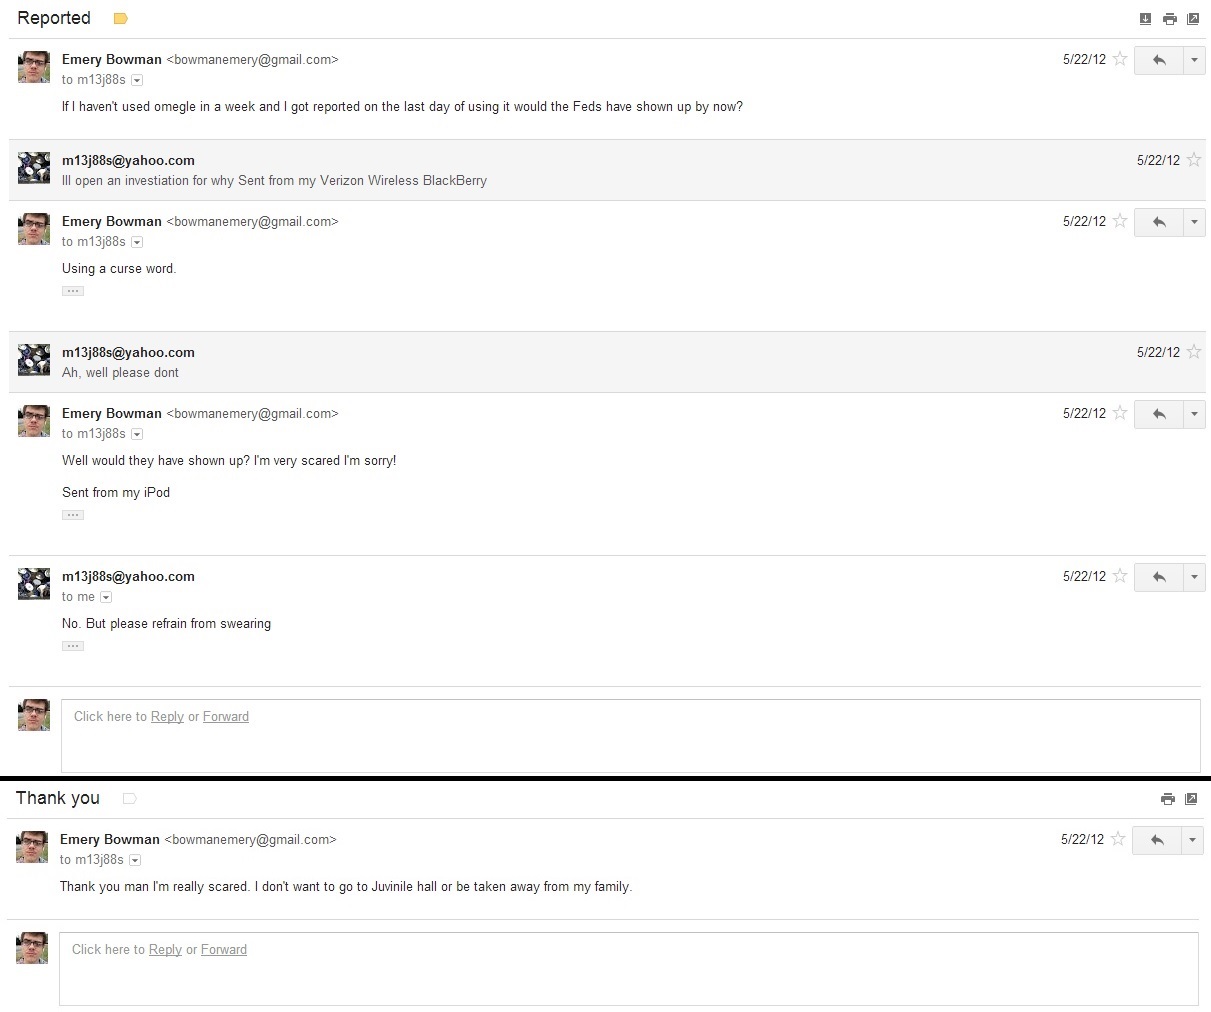Reply to "No. But please refrain from swearing"
Screen dimensions: 1211x1012
[x=1159, y=577]
